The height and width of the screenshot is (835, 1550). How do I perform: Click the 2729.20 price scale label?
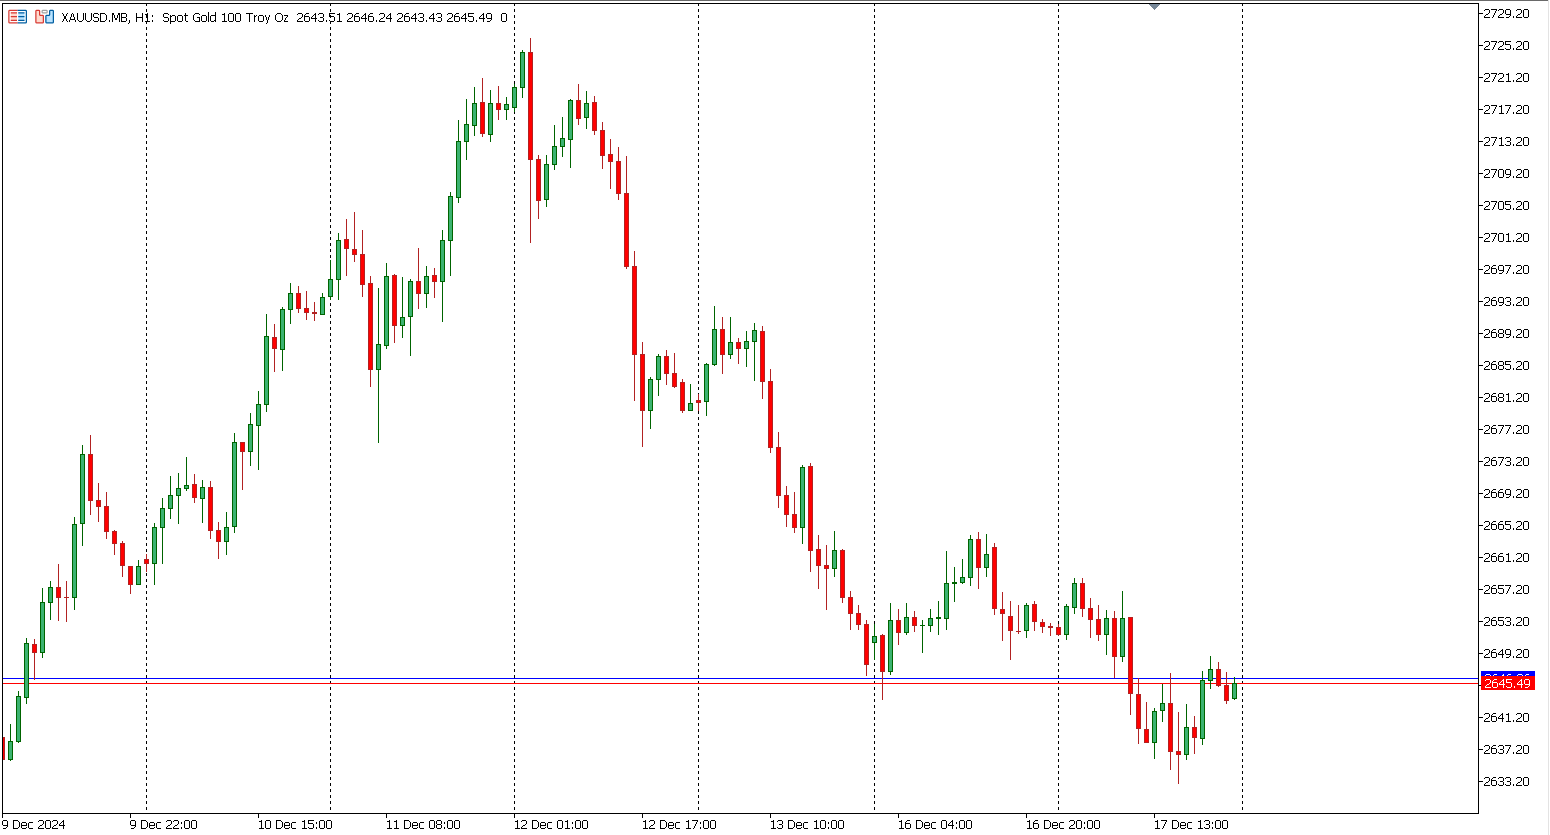point(1507,13)
